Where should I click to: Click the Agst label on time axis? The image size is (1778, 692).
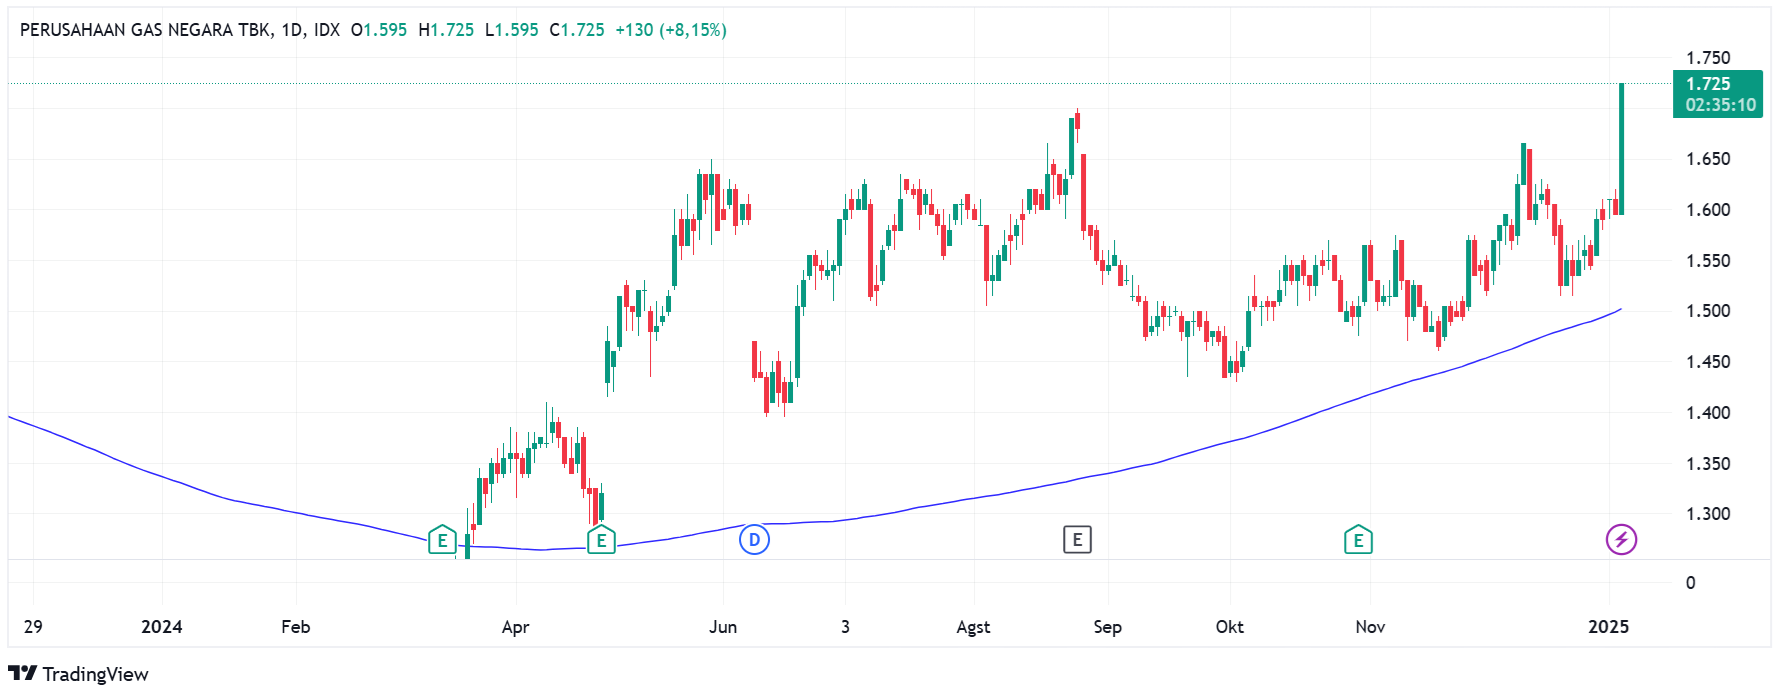click(x=973, y=627)
